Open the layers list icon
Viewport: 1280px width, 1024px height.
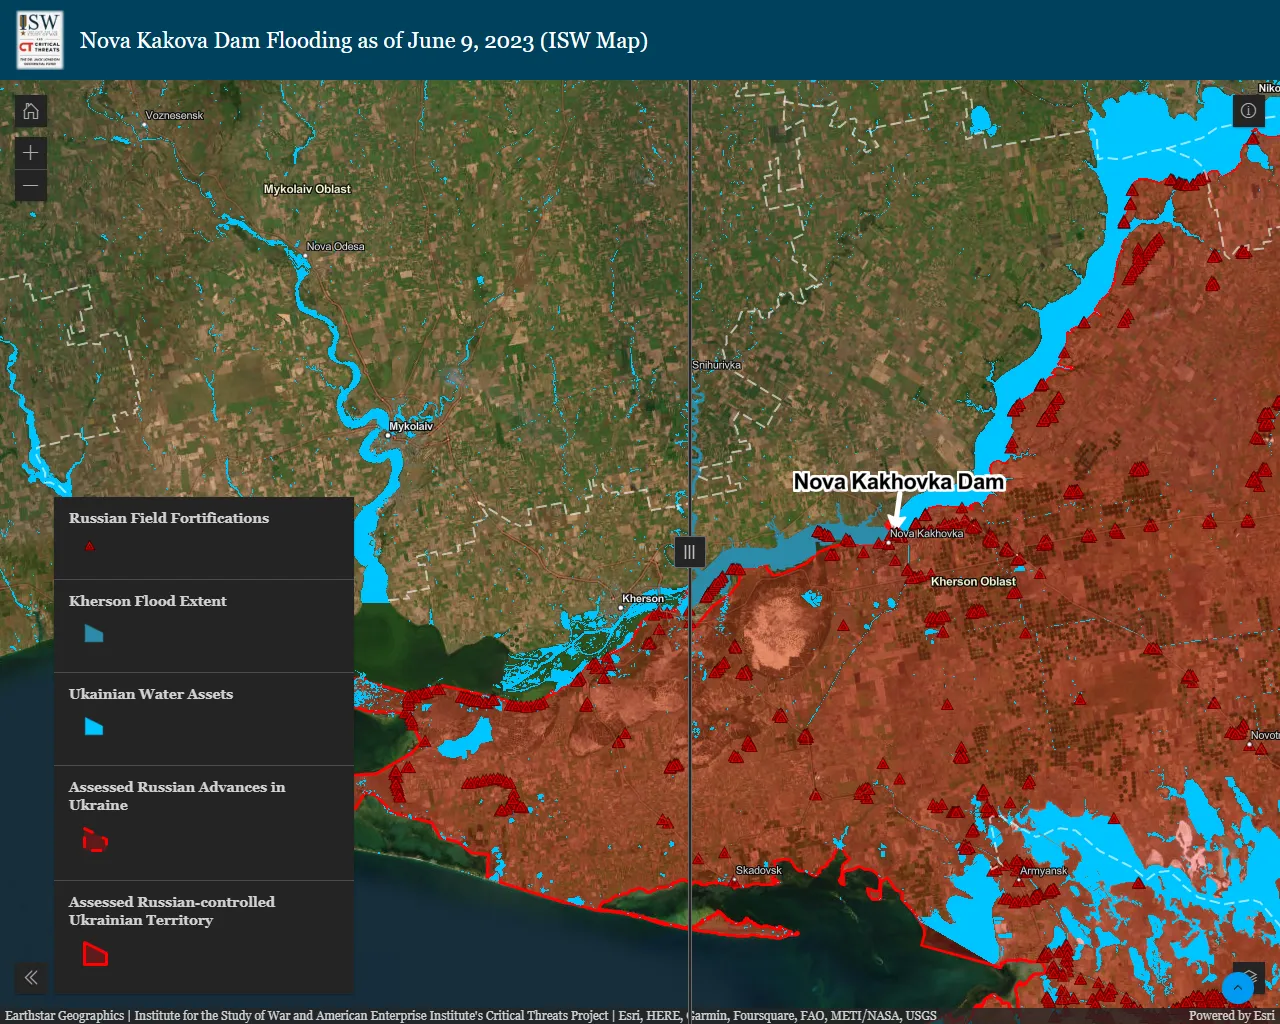click(1250, 973)
